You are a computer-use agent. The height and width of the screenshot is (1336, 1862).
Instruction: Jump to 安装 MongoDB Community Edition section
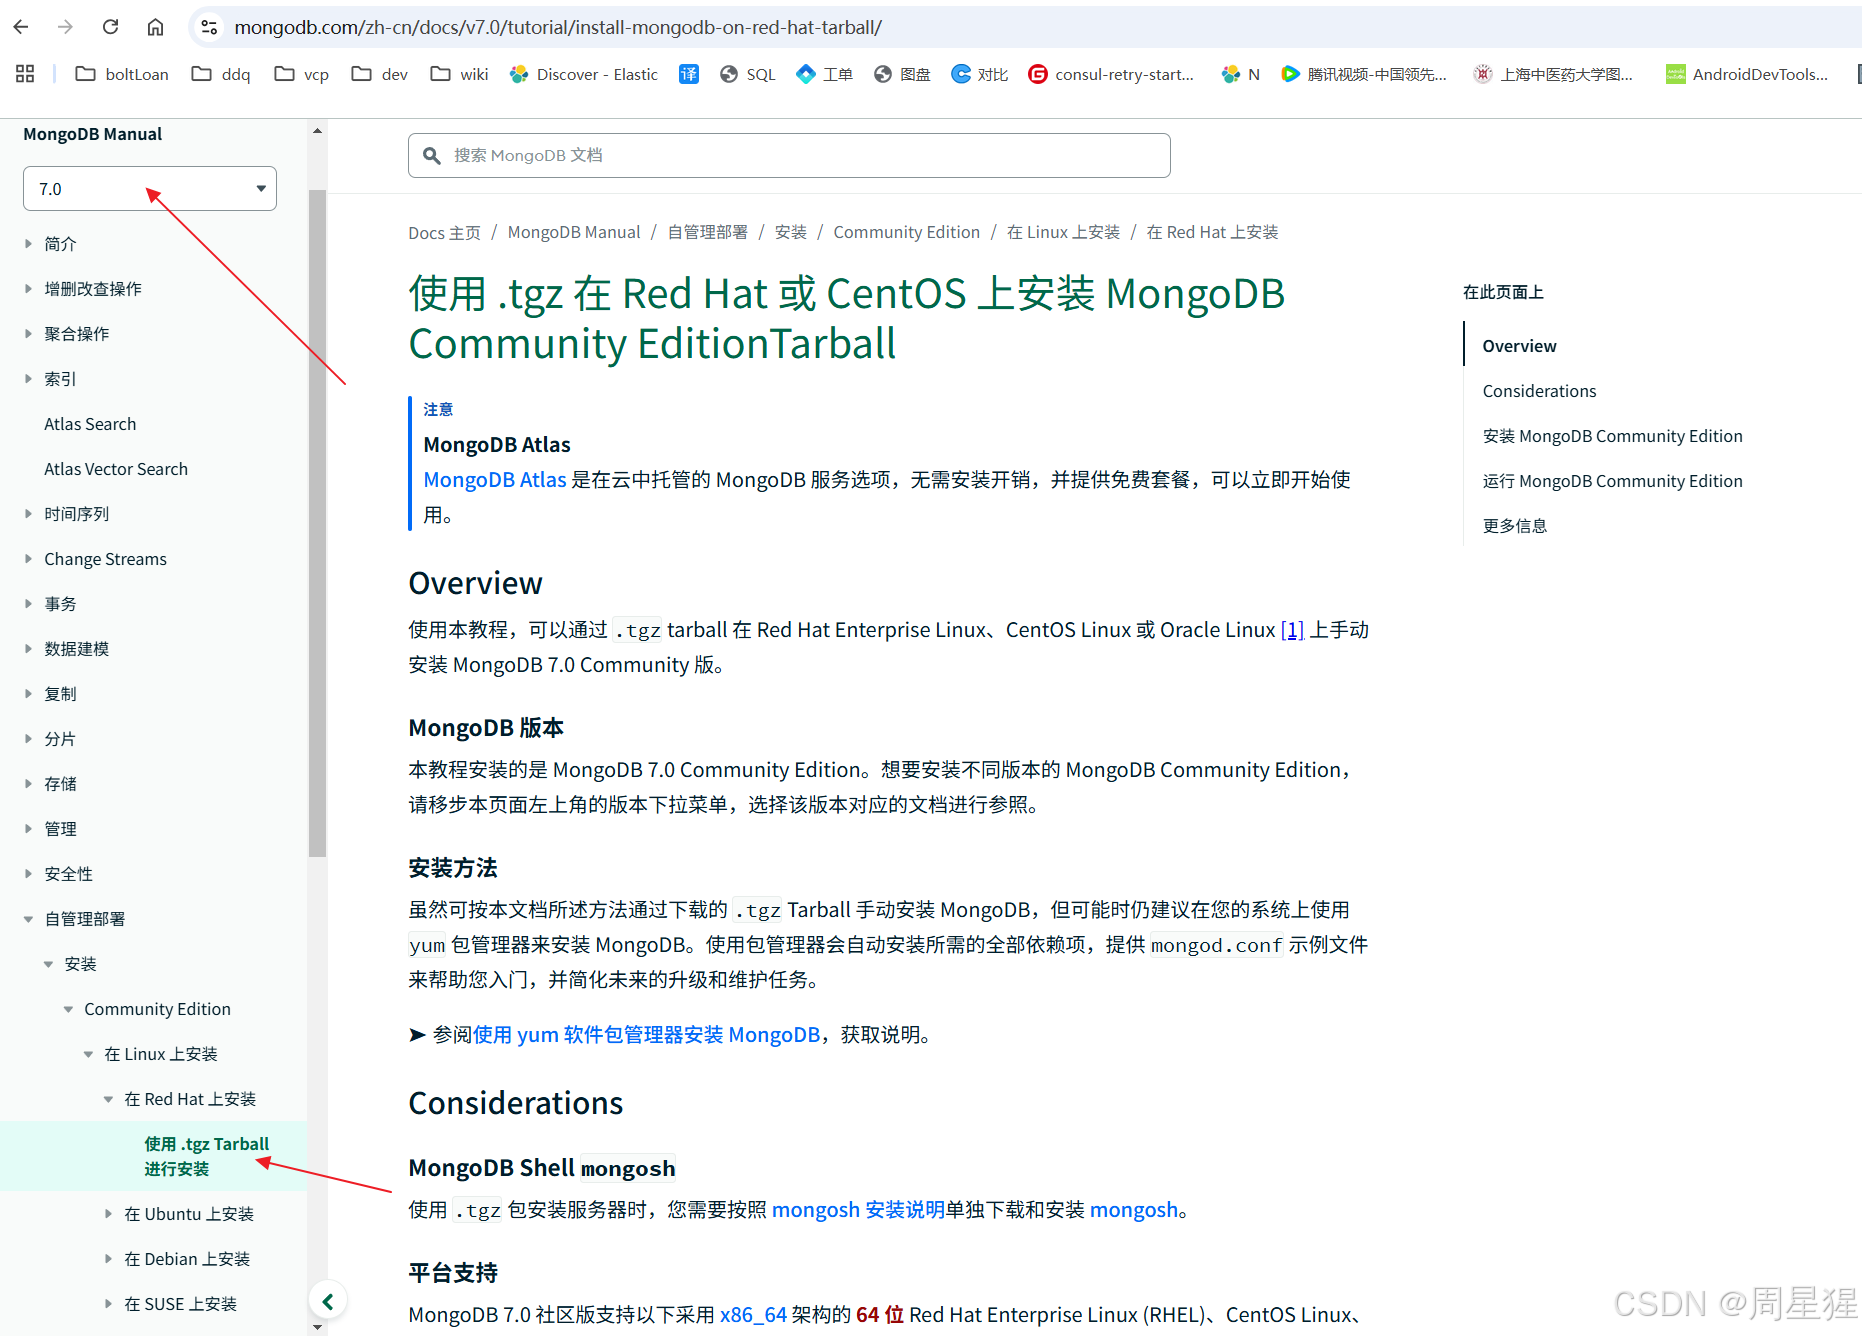coord(1612,436)
